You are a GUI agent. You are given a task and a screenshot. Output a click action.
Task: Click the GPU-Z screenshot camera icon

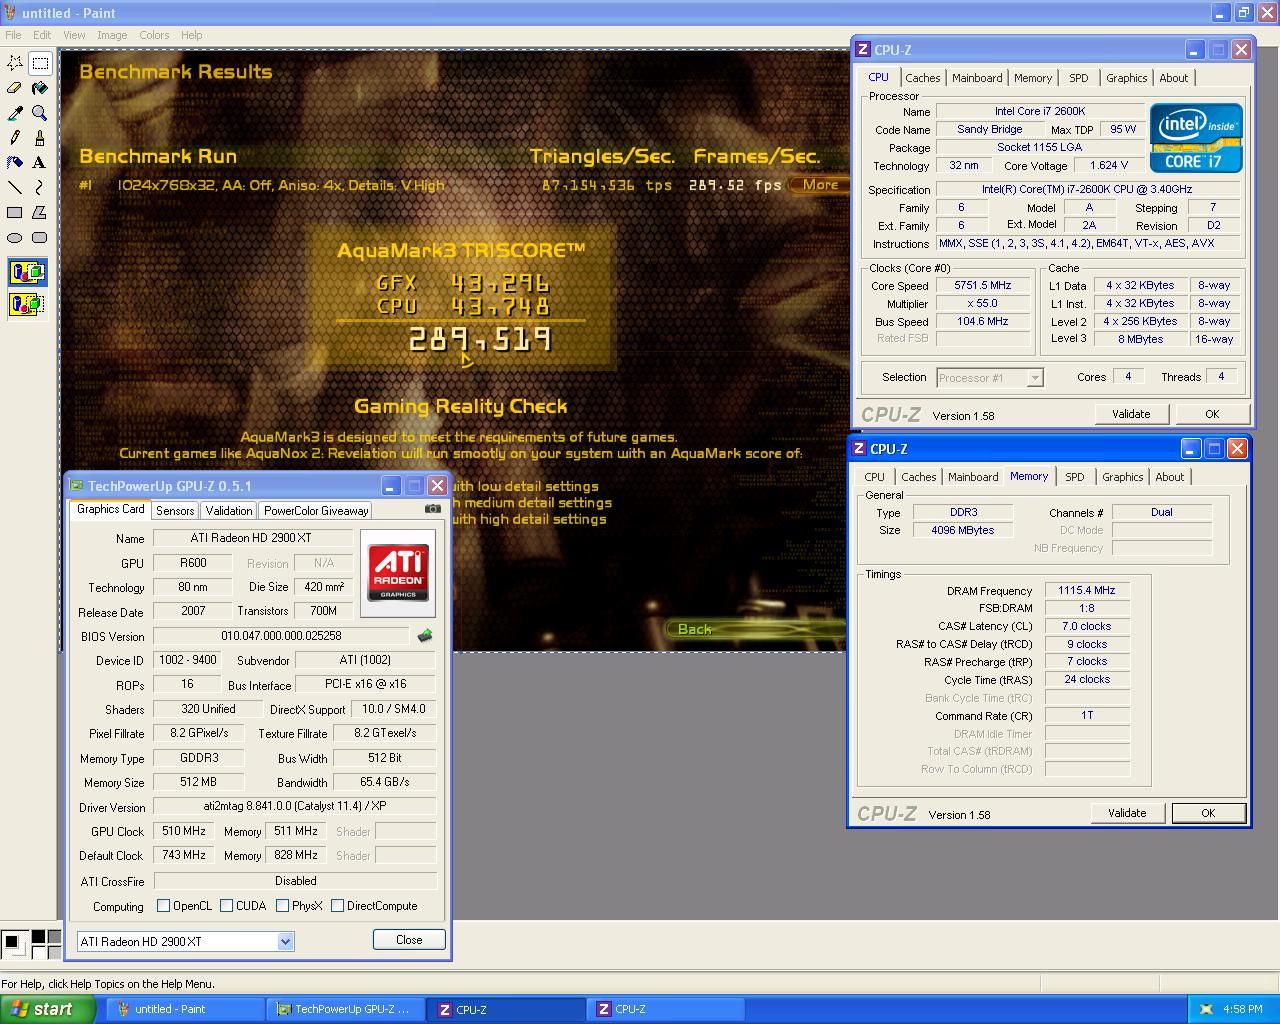pyautogui.click(x=432, y=509)
